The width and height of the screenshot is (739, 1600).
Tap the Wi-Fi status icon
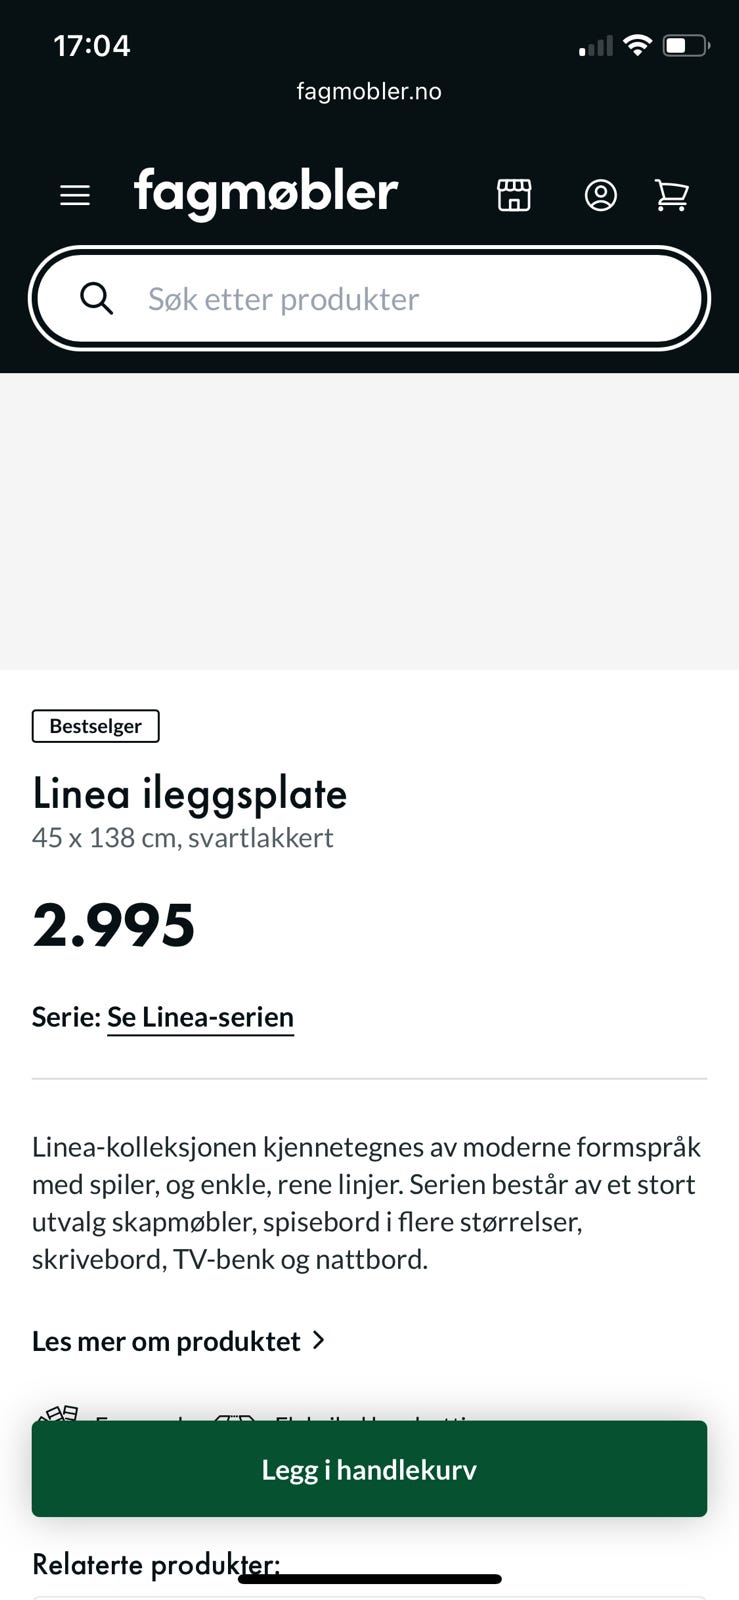point(636,45)
